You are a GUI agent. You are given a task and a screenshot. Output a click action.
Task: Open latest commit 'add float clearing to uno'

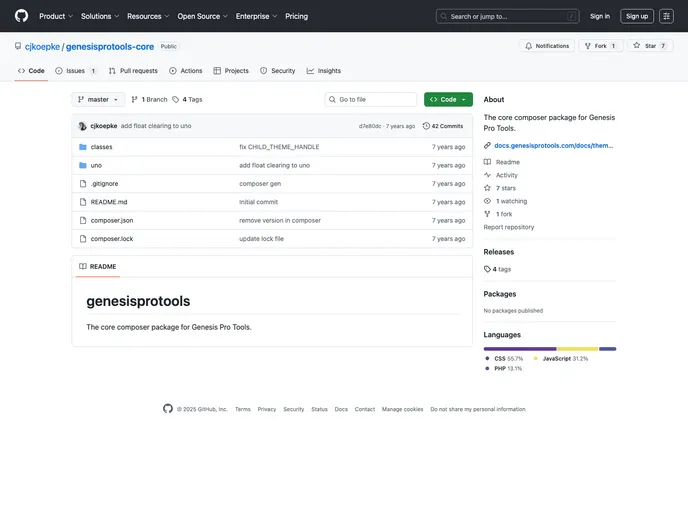(x=156, y=126)
